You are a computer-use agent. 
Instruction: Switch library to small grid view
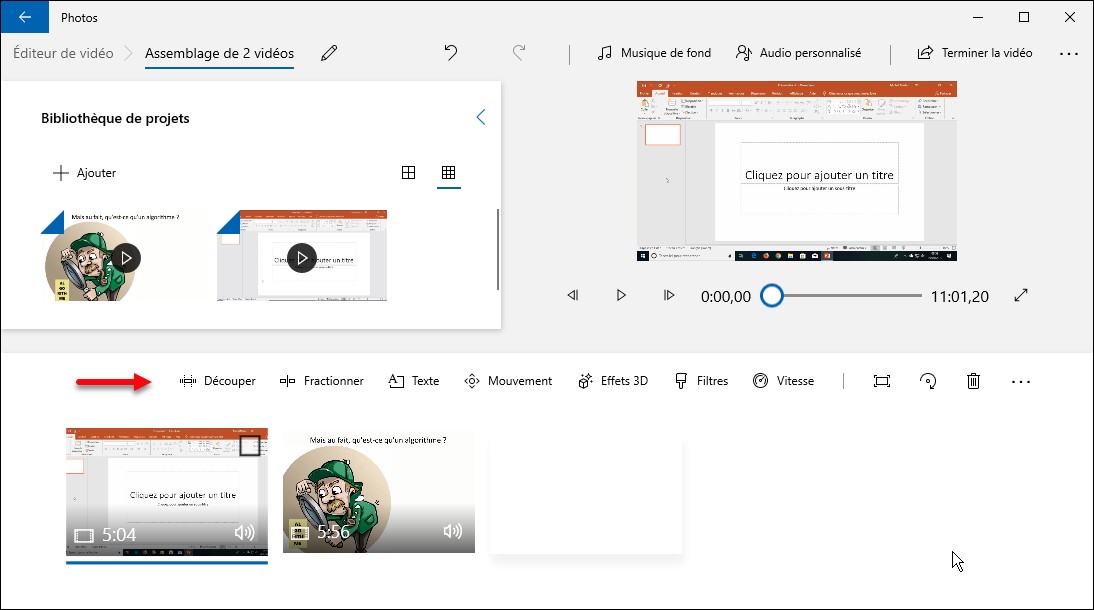pyautogui.click(x=448, y=173)
